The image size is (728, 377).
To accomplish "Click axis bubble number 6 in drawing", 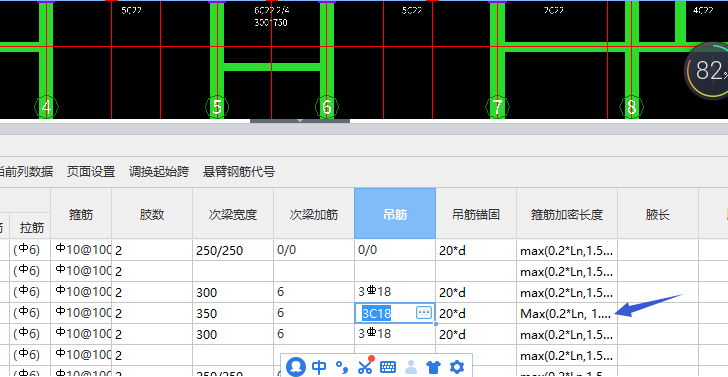I will 327,107.
